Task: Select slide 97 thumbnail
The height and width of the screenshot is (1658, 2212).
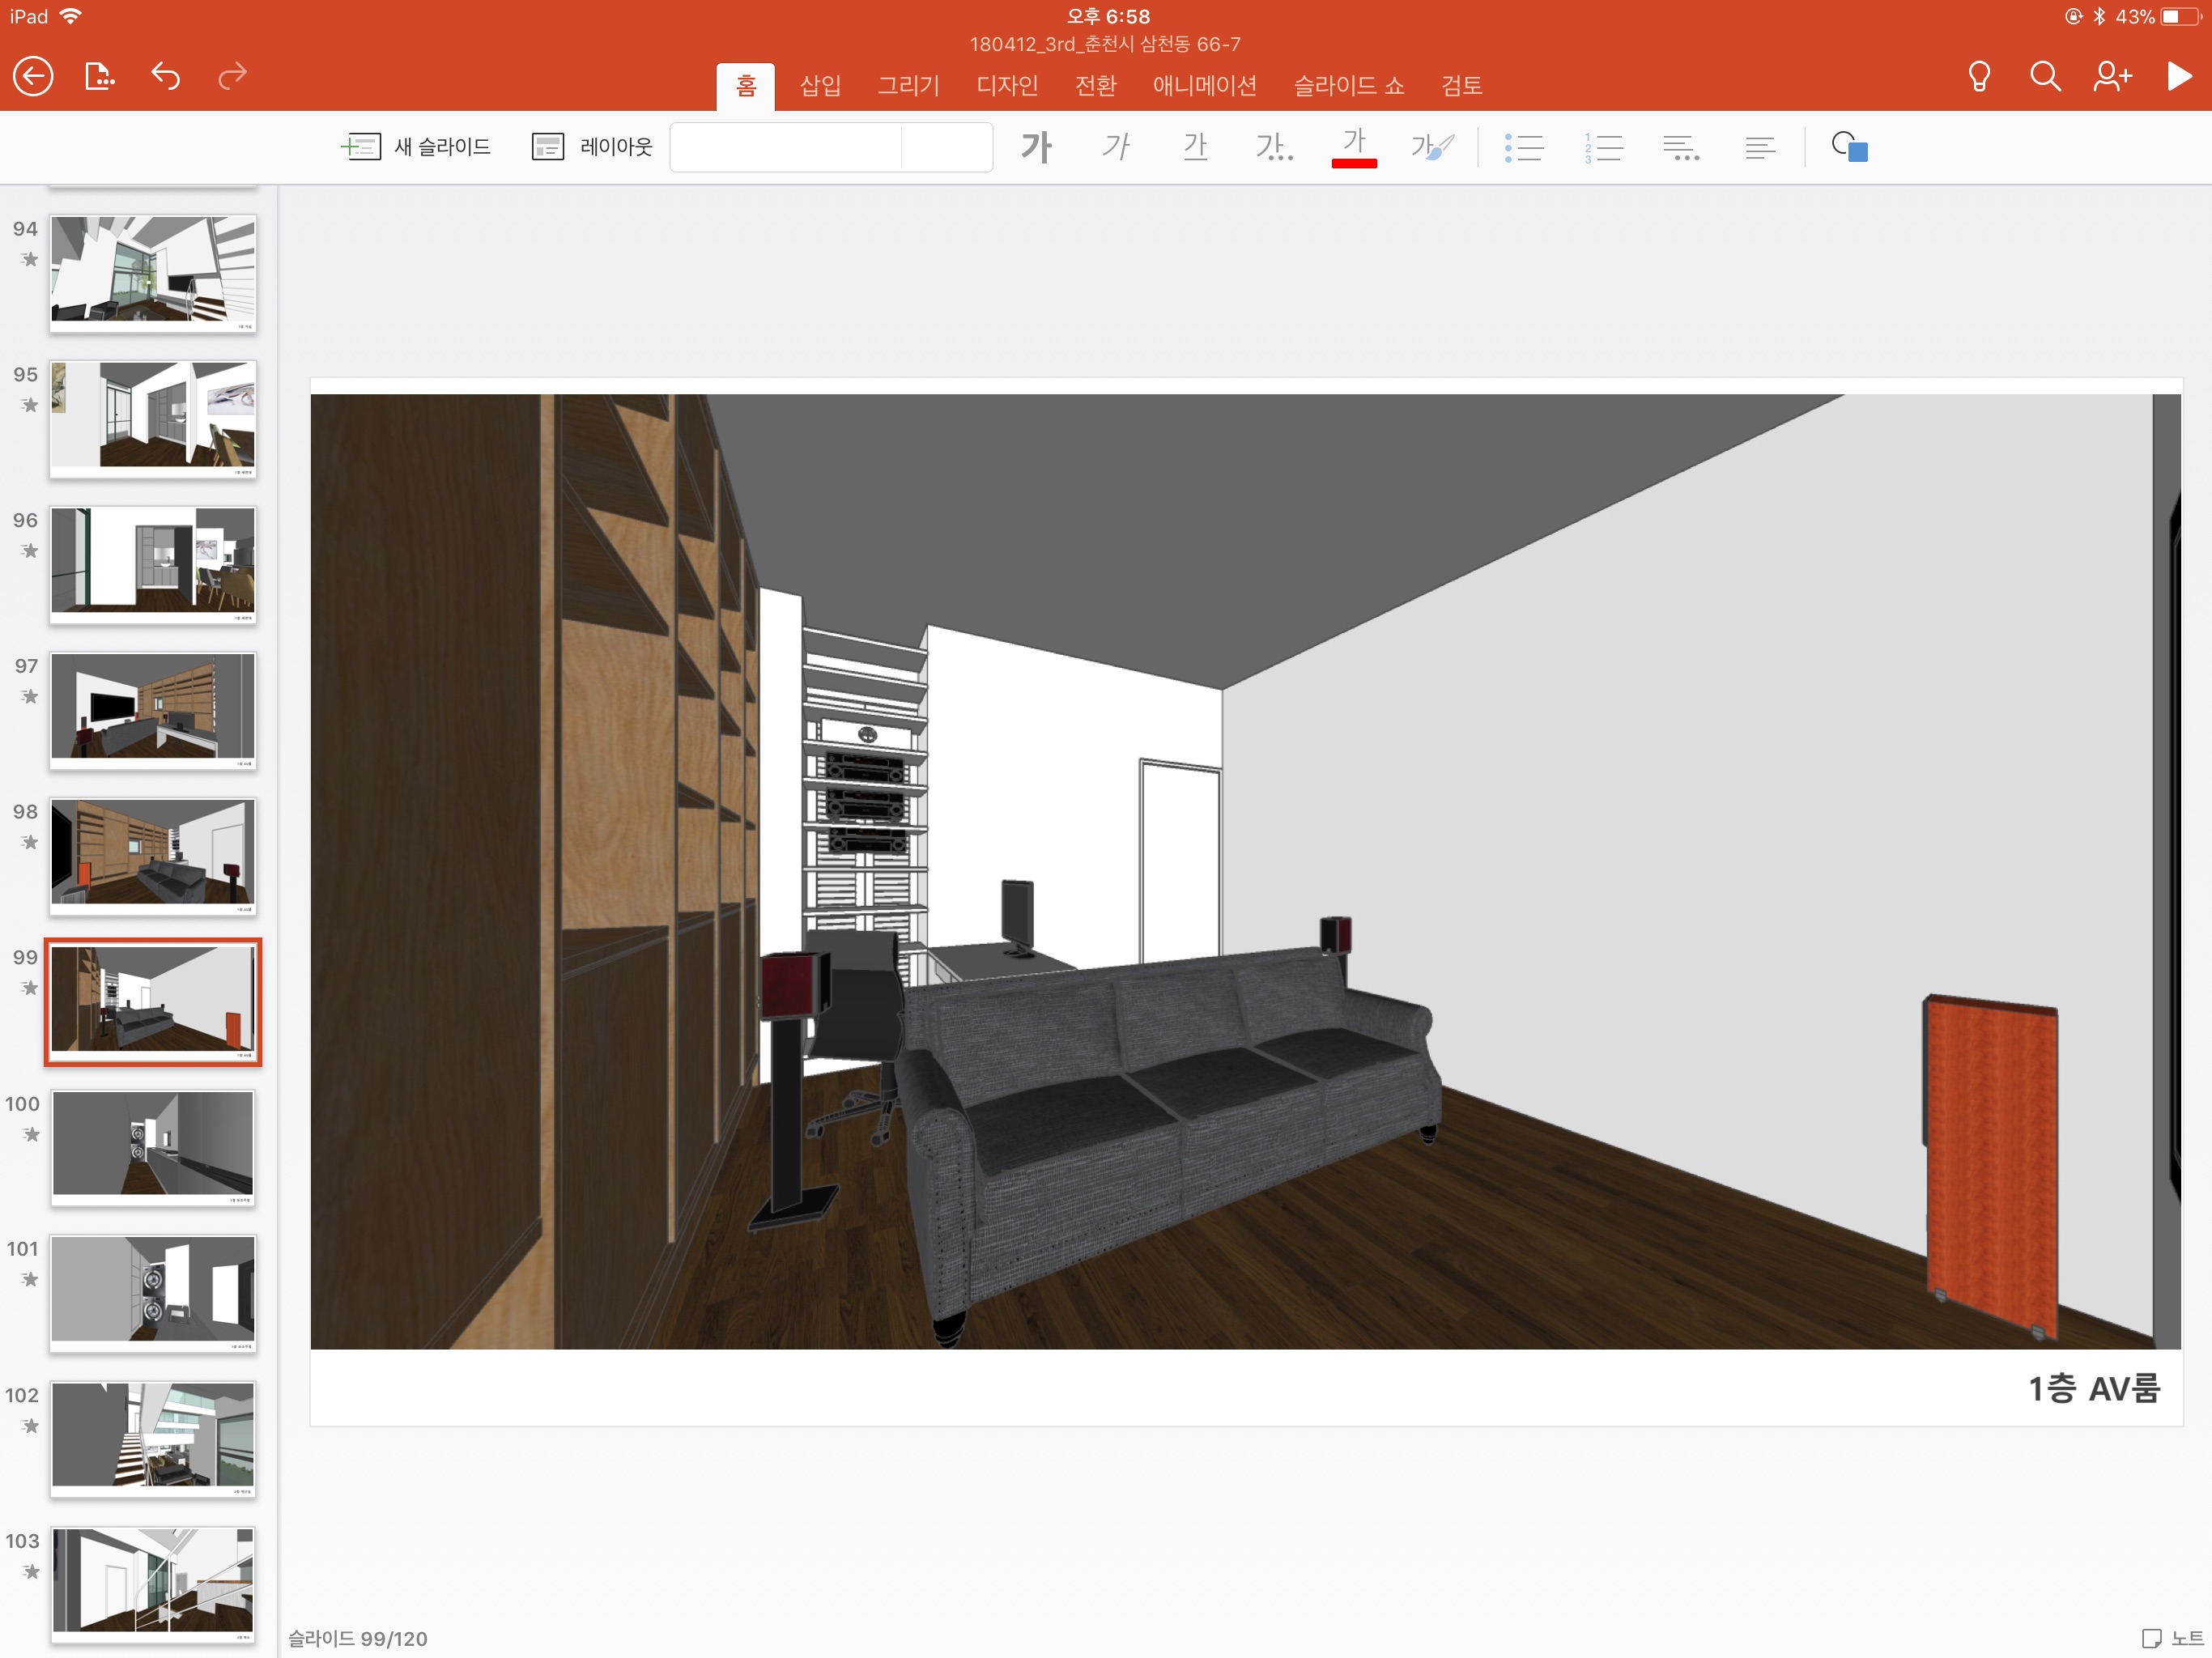Action: tap(153, 710)
